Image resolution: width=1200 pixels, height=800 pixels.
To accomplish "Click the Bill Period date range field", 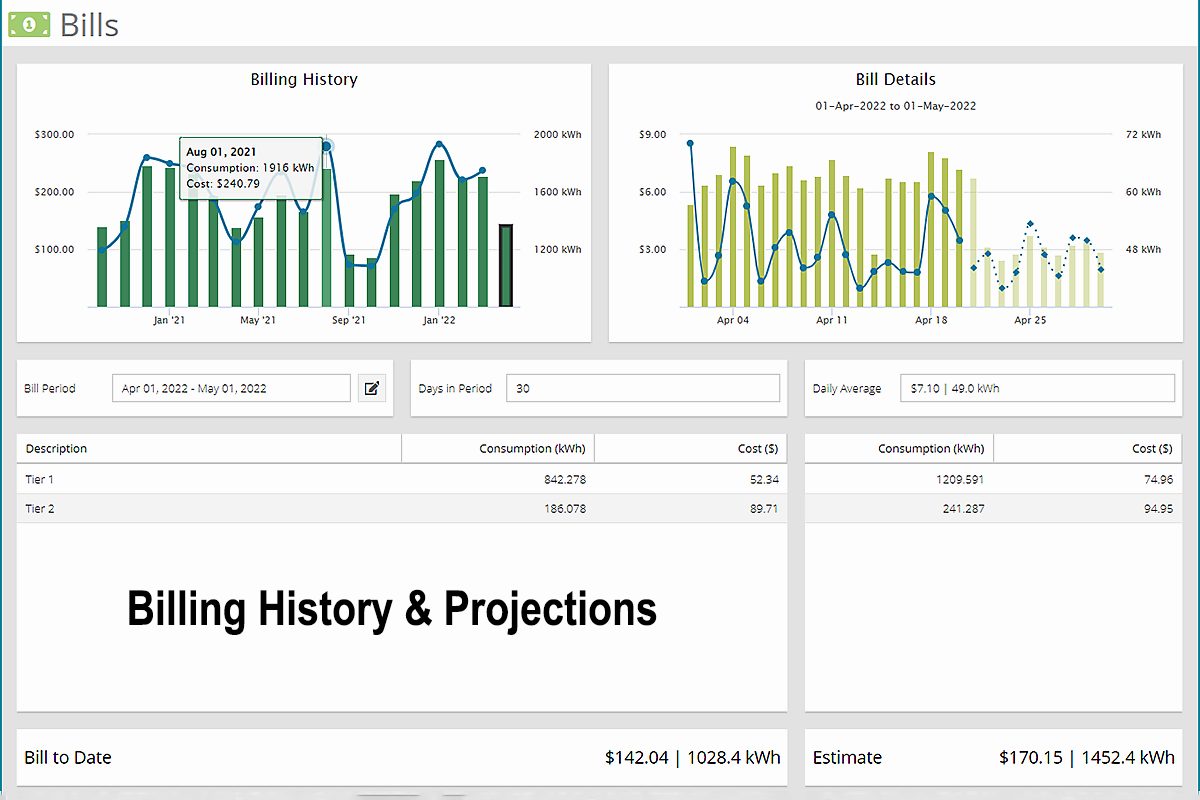I will click(x=231, y=388).
